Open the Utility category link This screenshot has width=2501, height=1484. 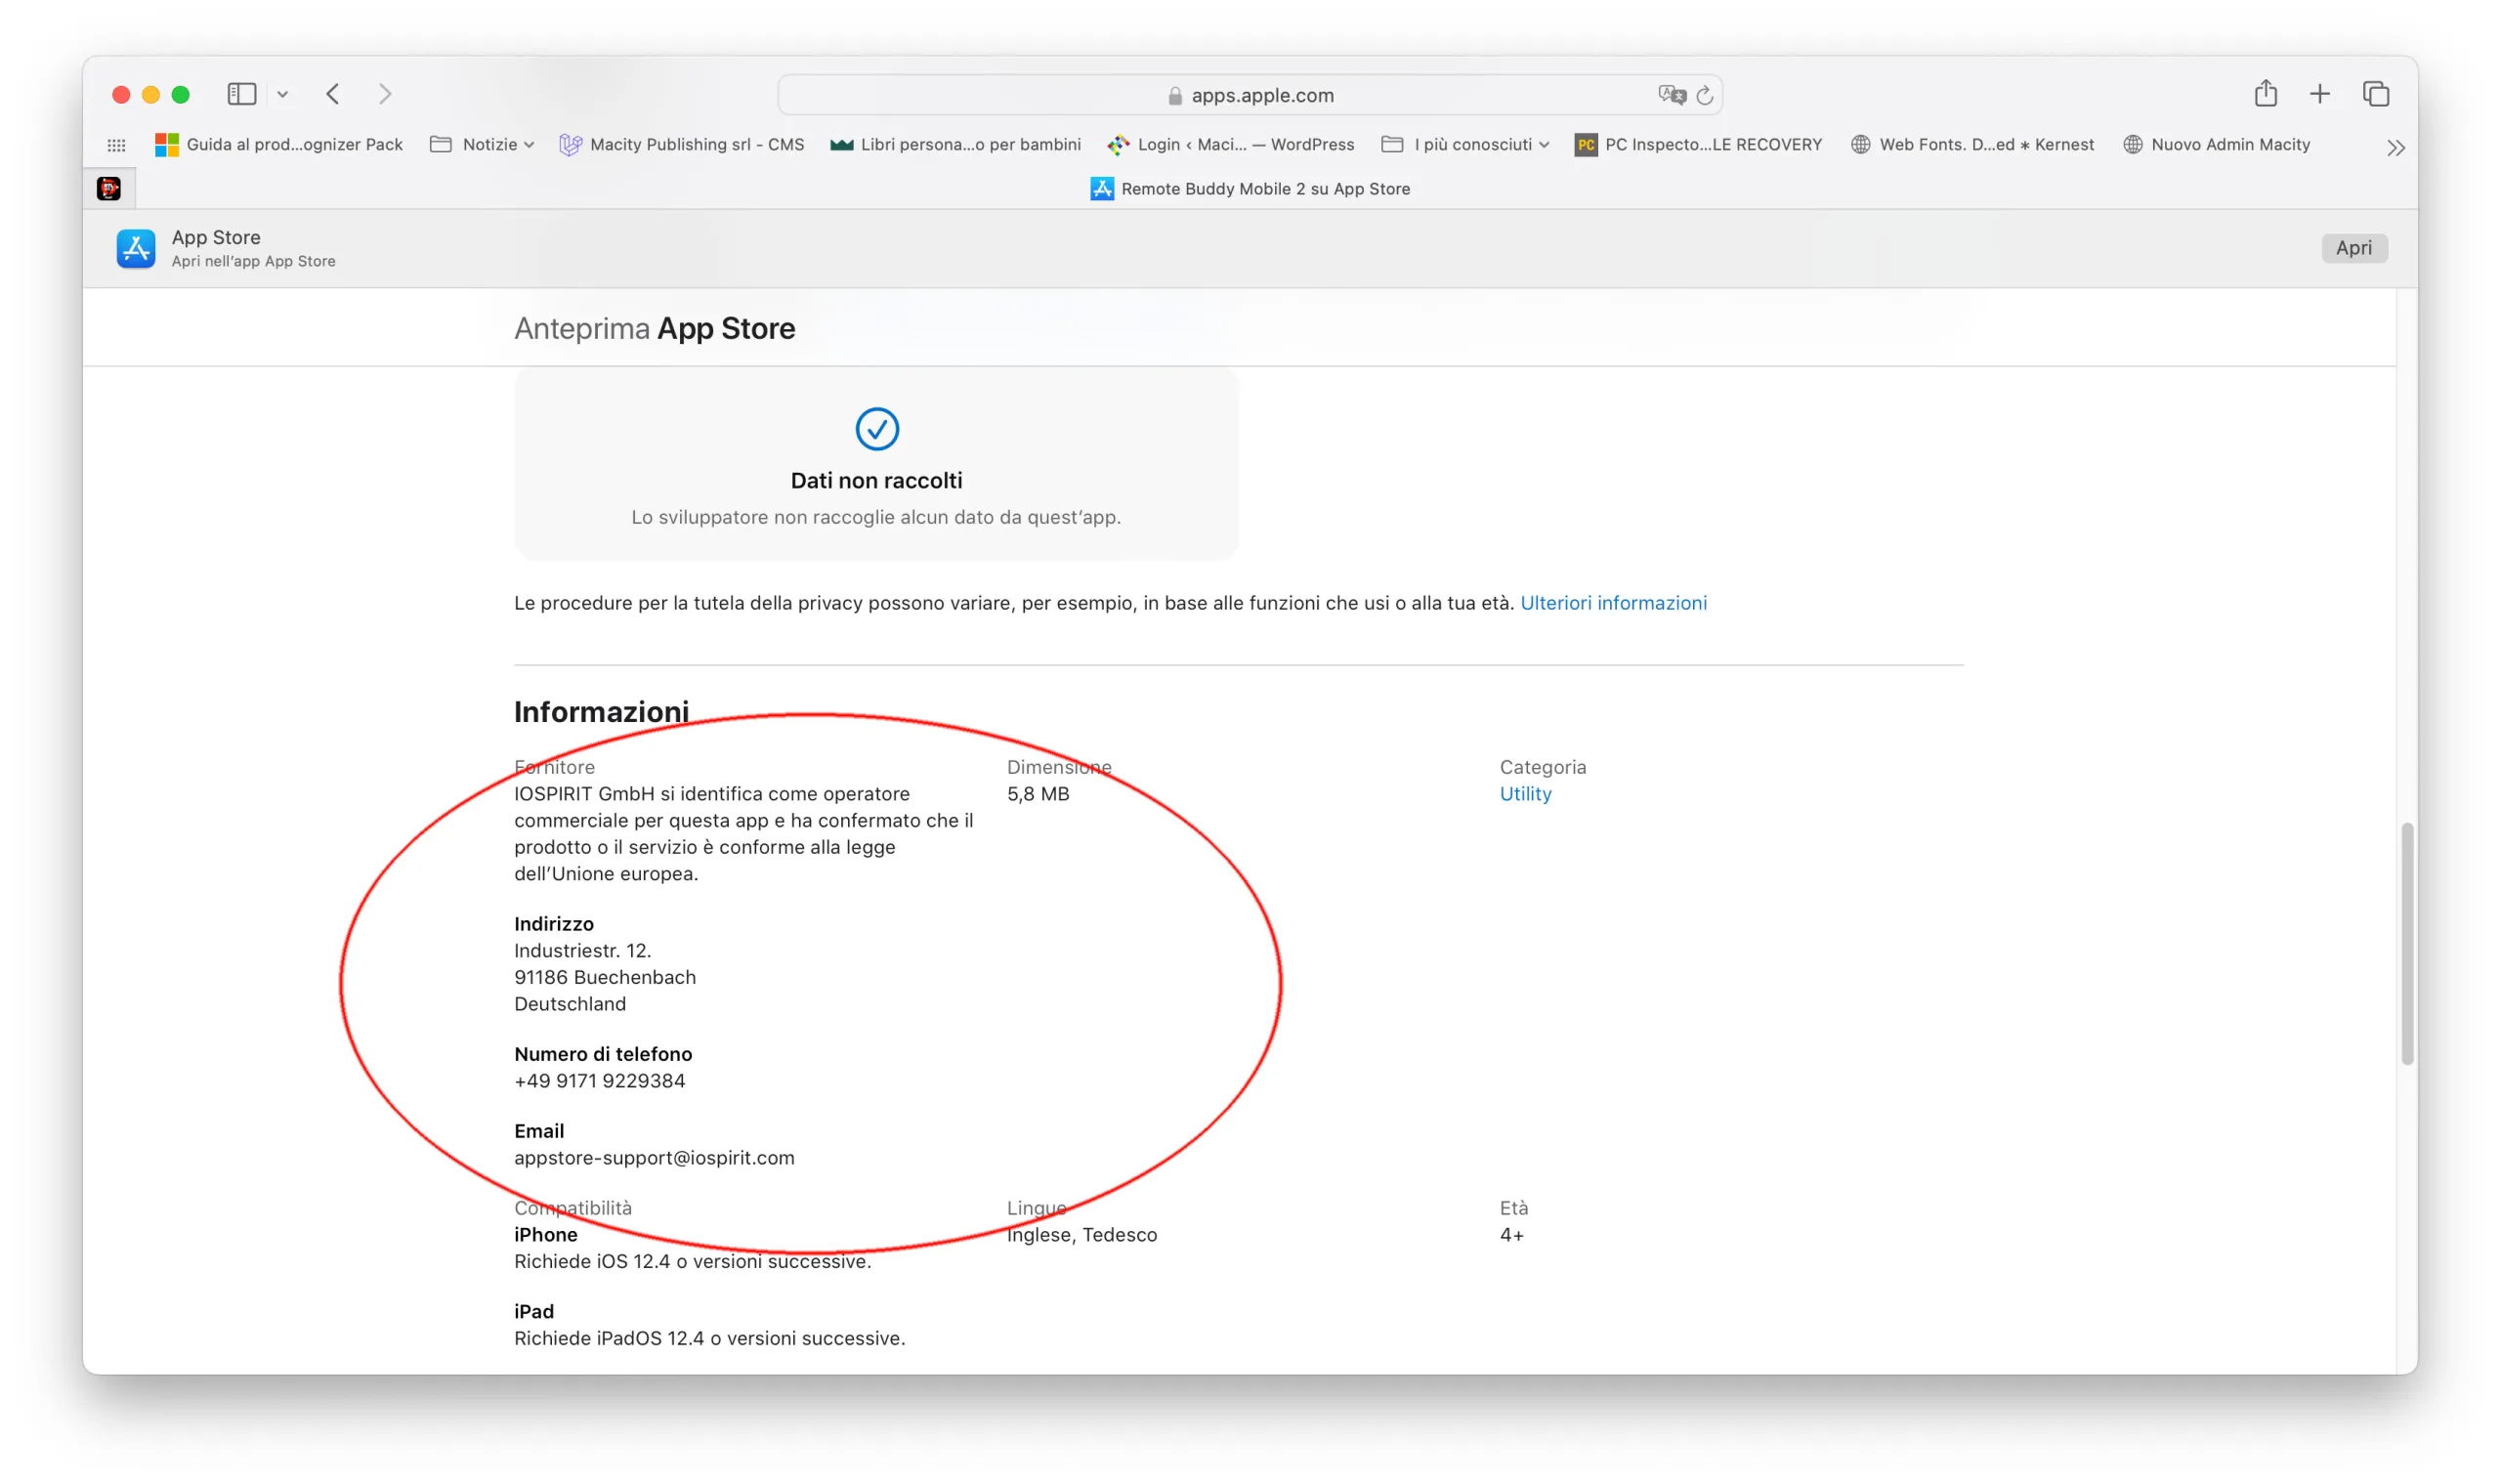coord(1525,794)
